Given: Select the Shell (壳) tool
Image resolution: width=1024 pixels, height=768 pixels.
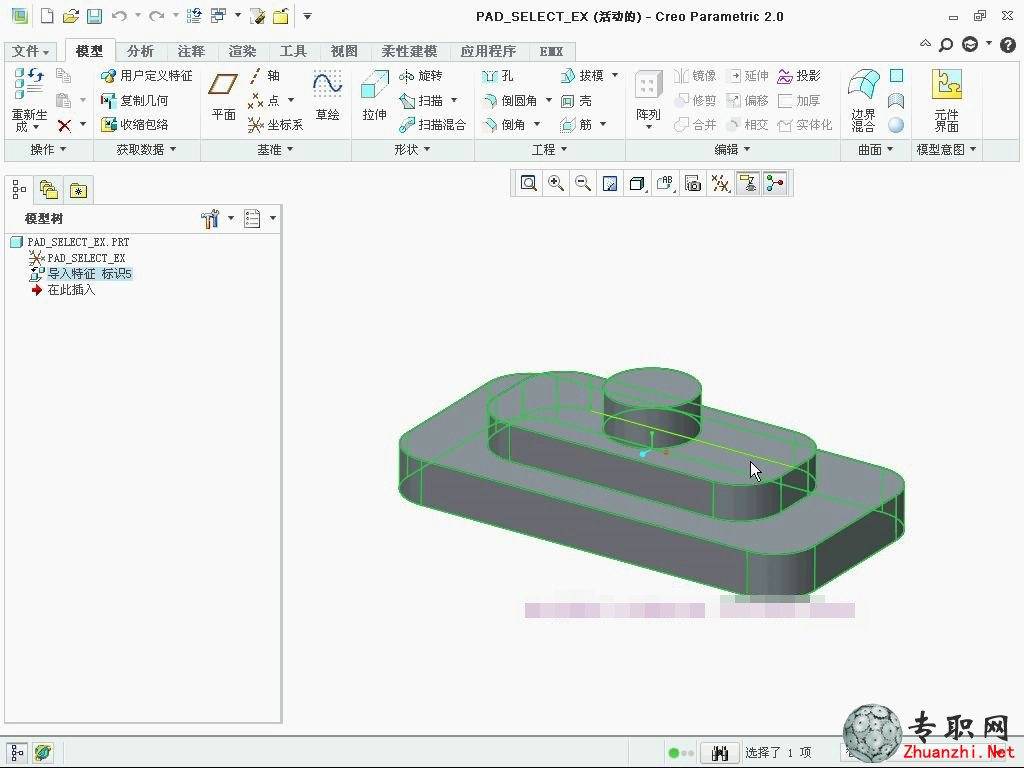Looking at the screenshot, I should 576,101.
